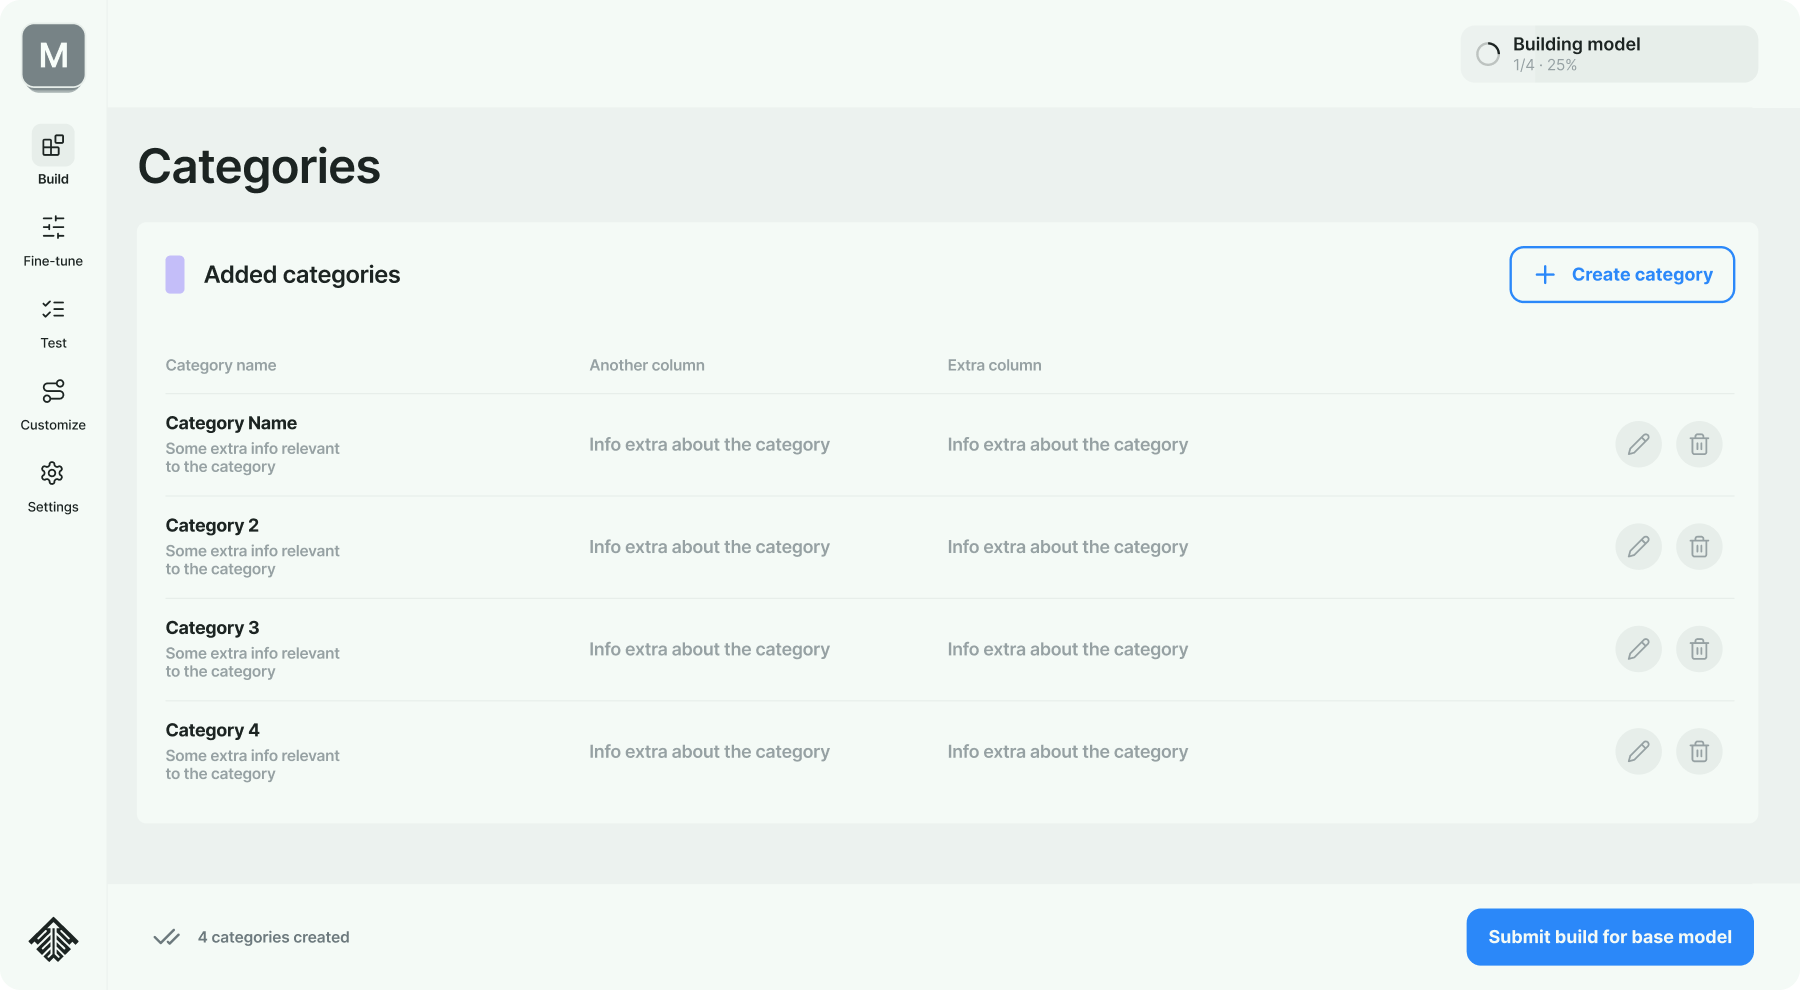The width and height of the screenshot is (1800, 990).
Task: Click the purple Added categories swatch
Action: (x=175, y=274)
